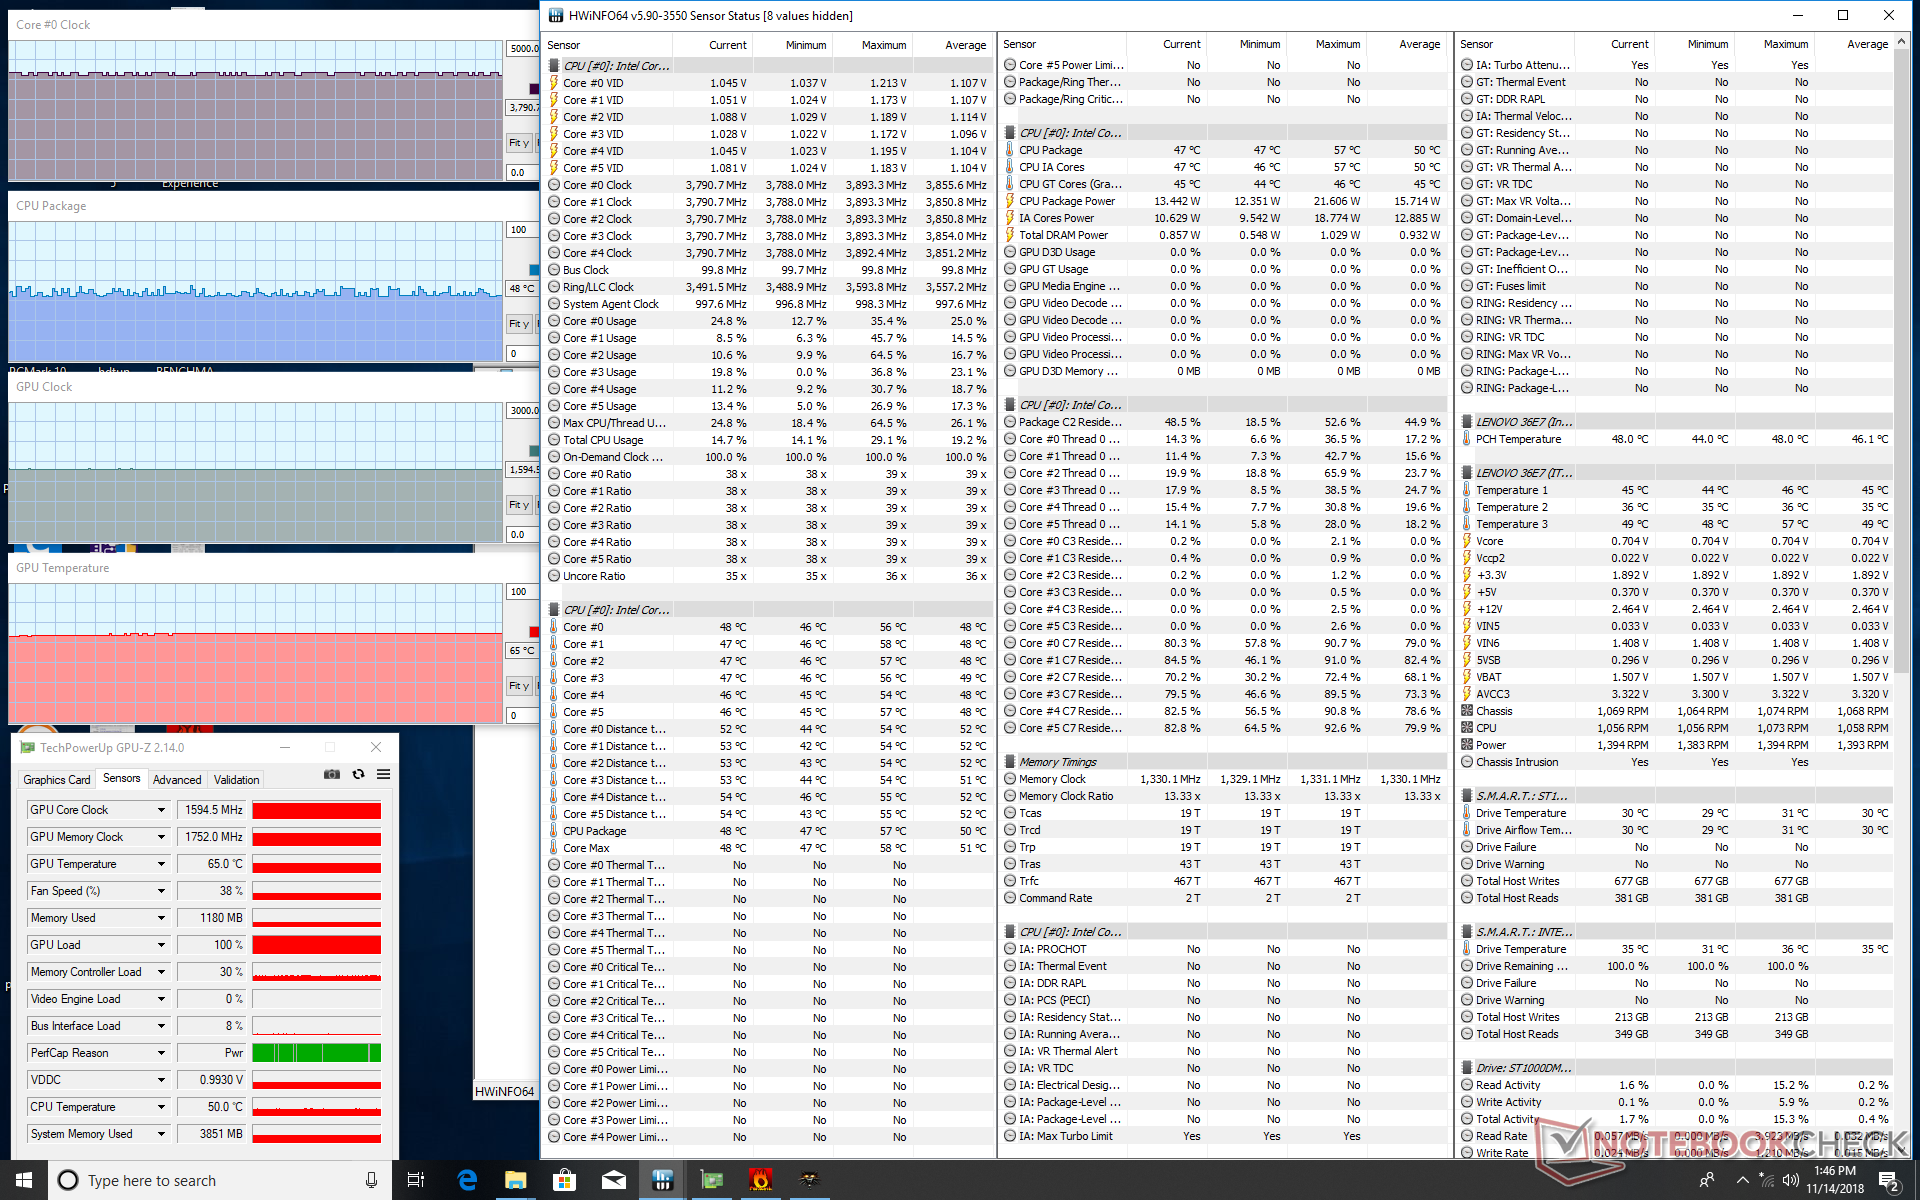
Task: Click lightning icon beside Core #0 VID
Action: pyautogui.click(x=554, y=83)
